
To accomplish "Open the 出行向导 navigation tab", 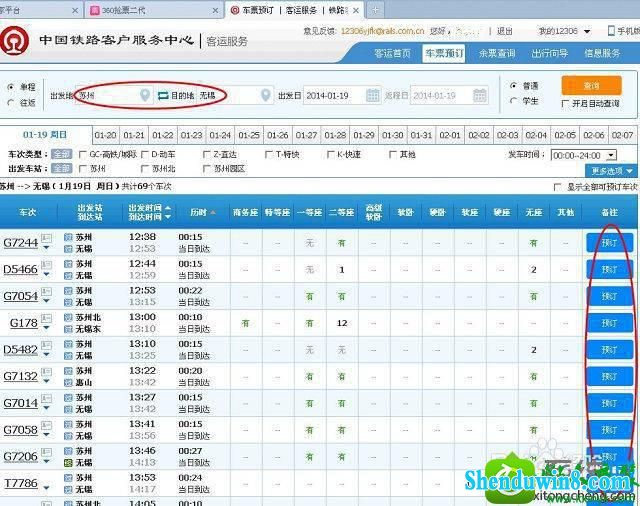I will coord(549,53).
